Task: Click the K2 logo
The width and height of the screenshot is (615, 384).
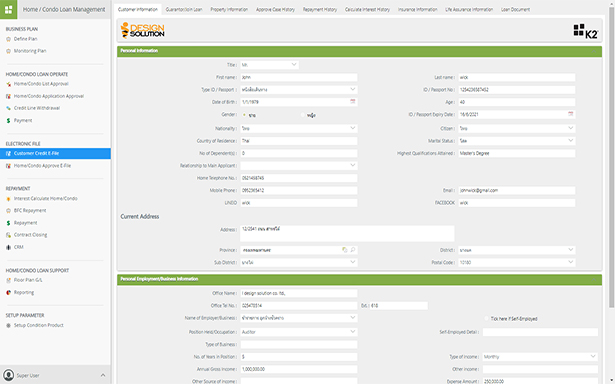Action: coord(586,31)
